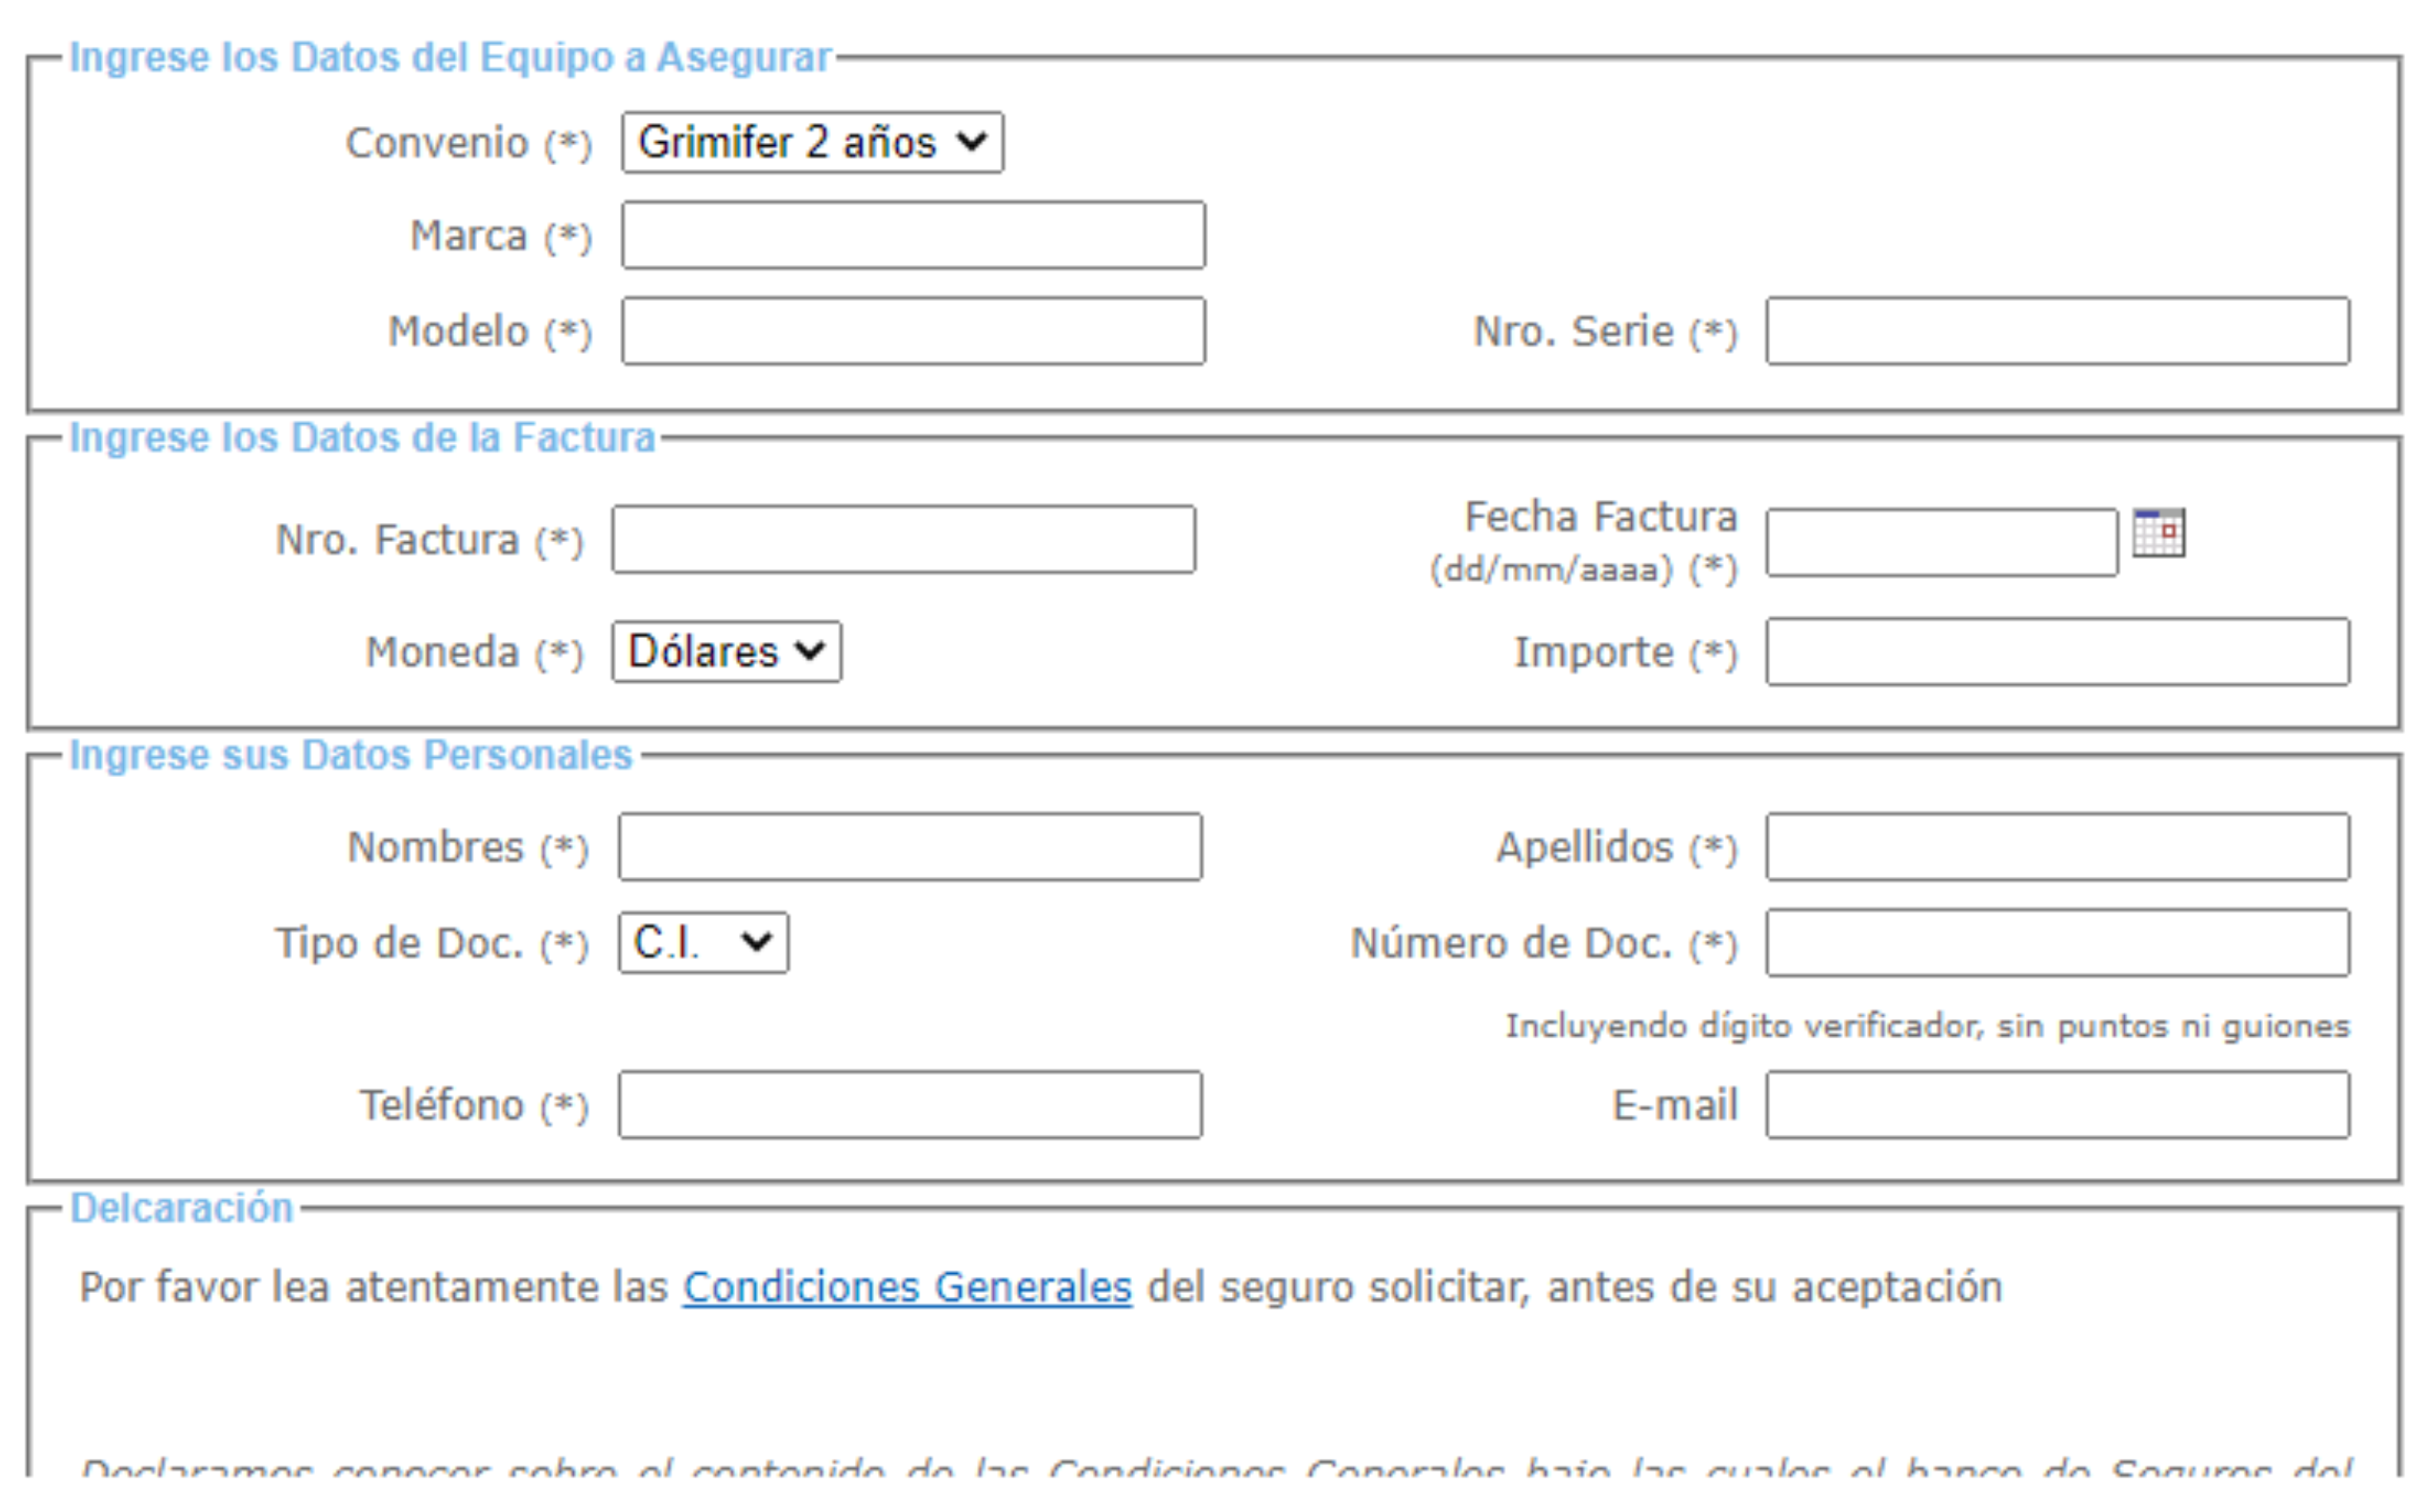Click the Marca input field
The image size is (2417, 1512).
912,236
